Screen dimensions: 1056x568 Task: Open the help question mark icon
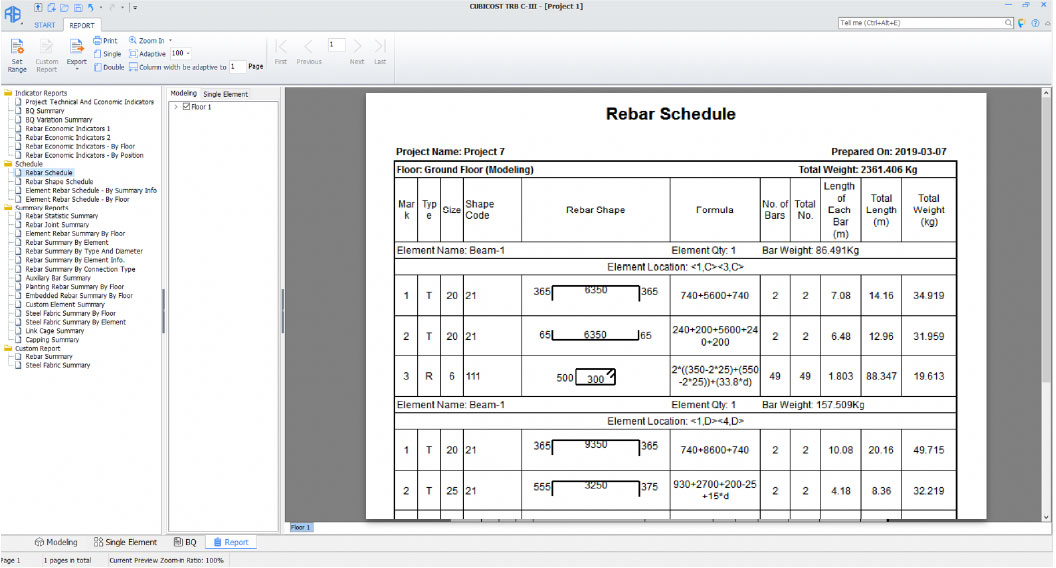(1033, 23)
